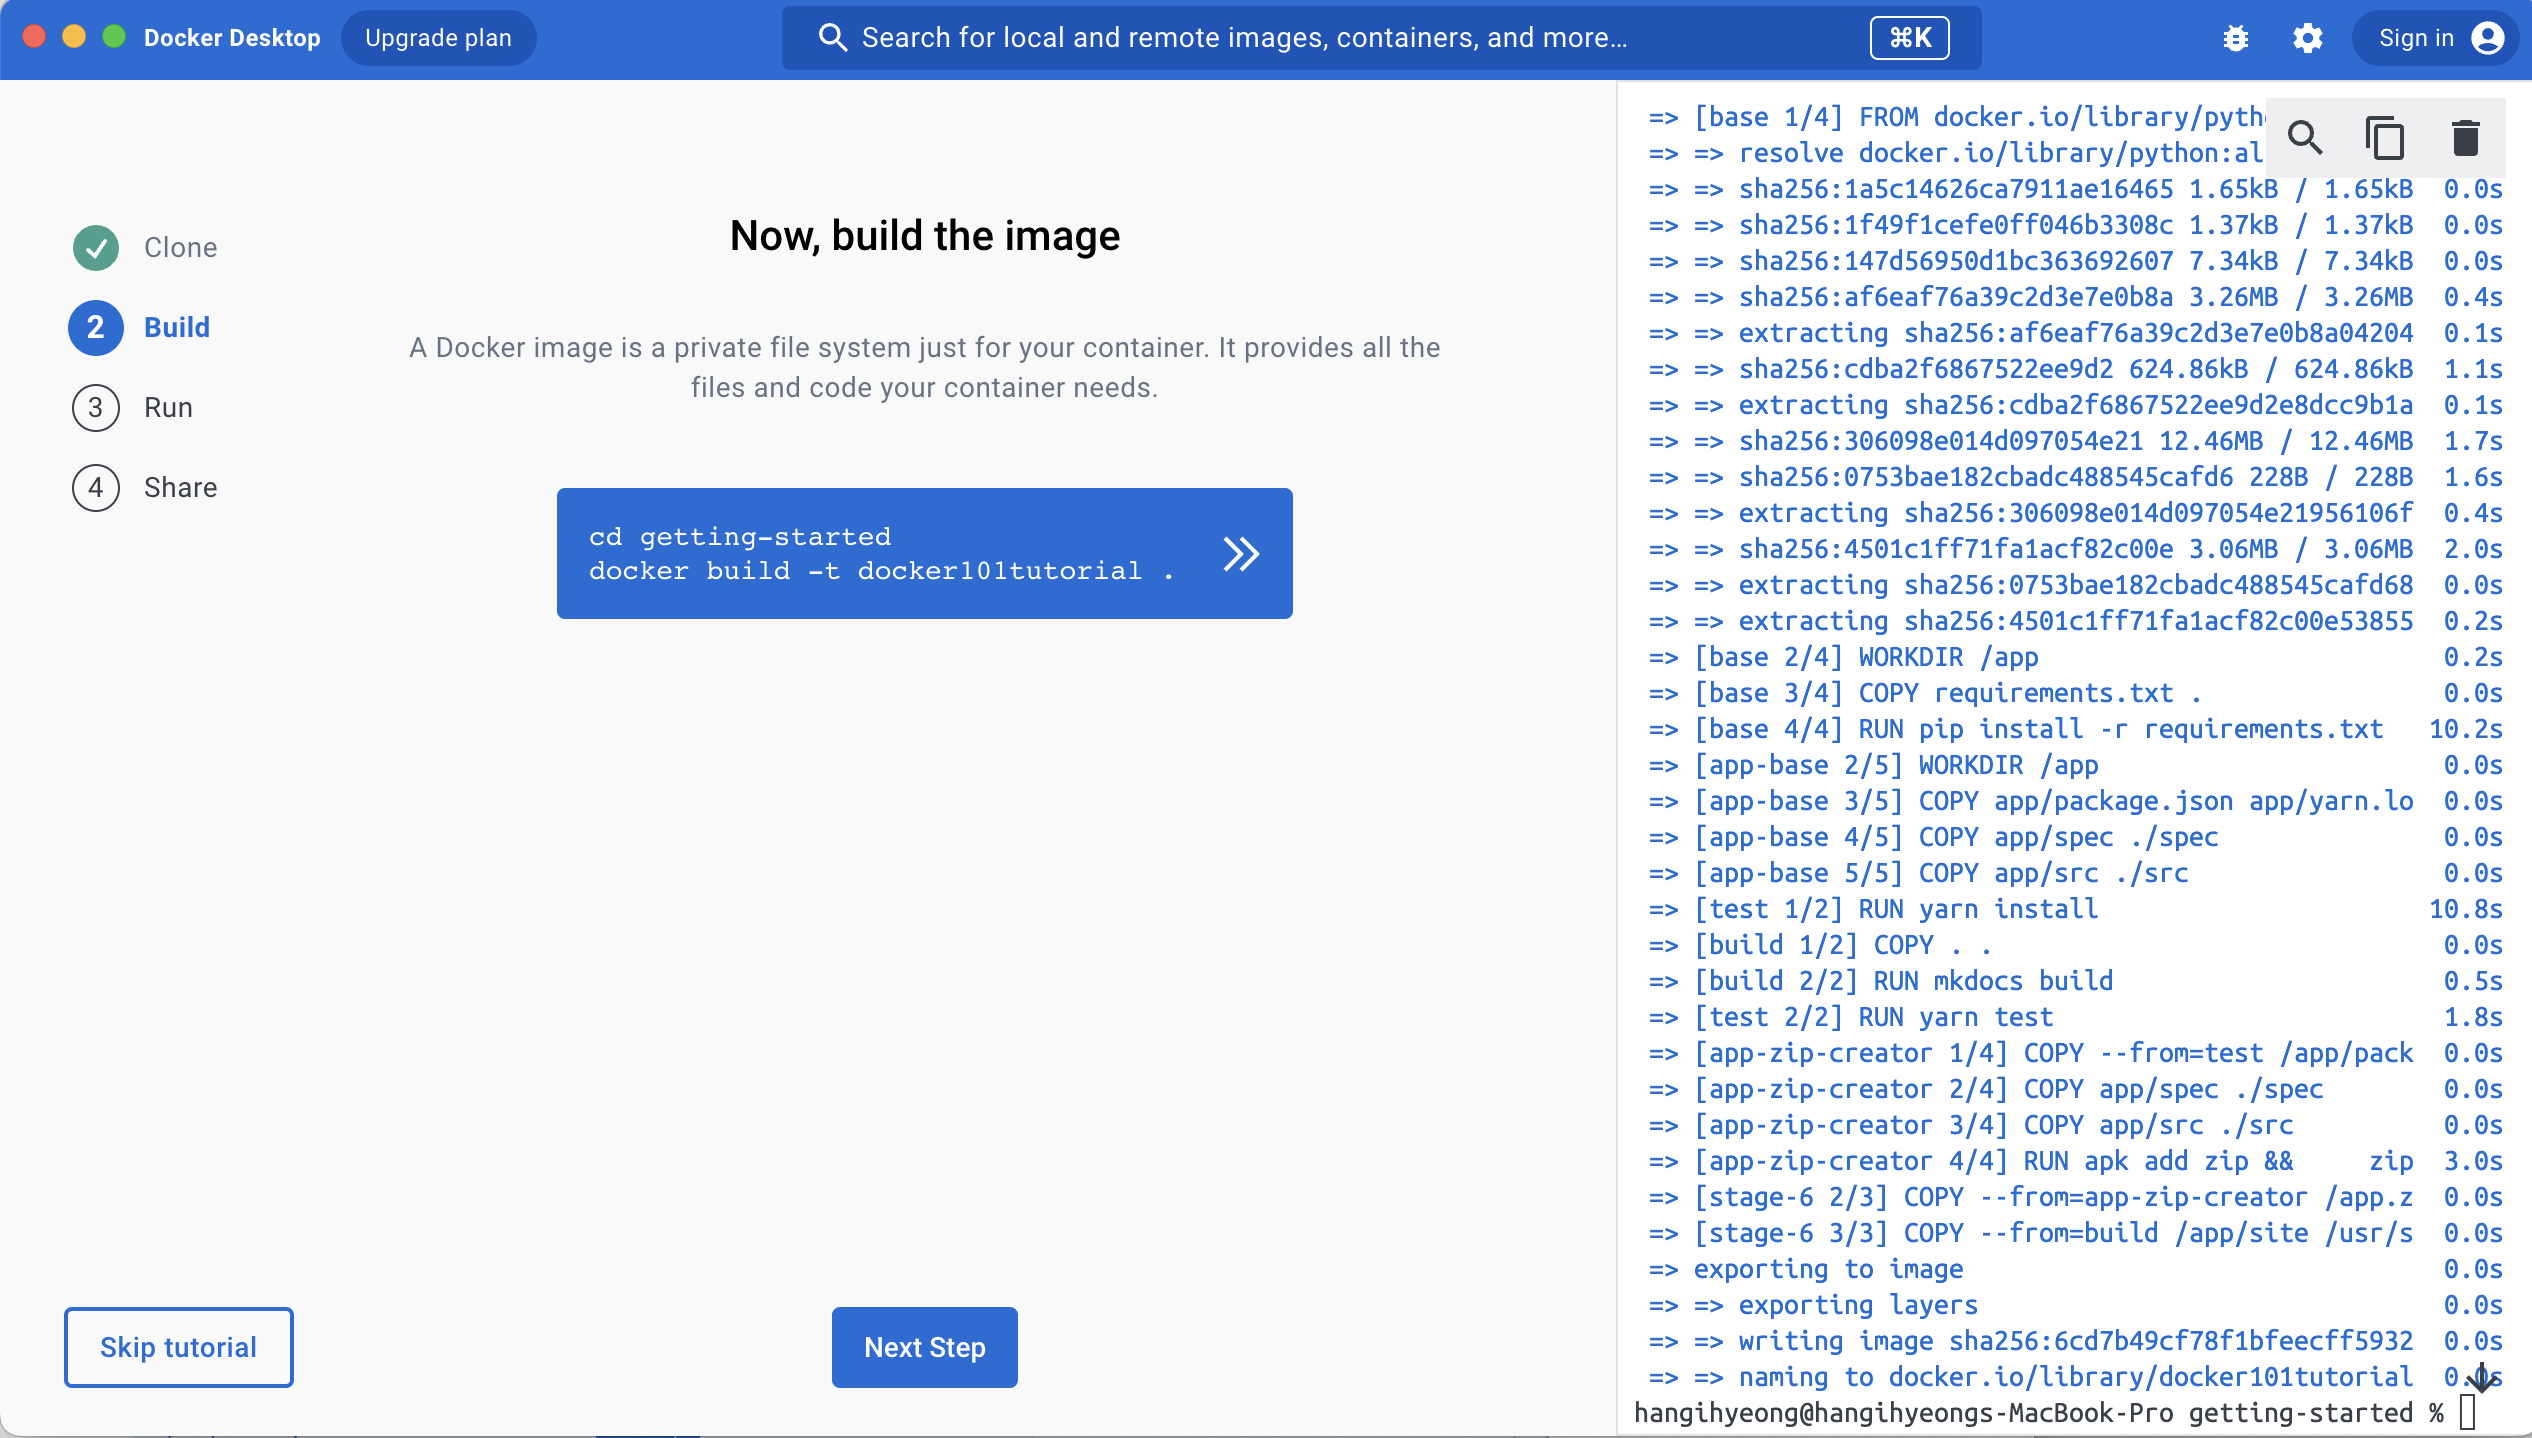
Task: Go to the Run step
Action: [167, 408]
